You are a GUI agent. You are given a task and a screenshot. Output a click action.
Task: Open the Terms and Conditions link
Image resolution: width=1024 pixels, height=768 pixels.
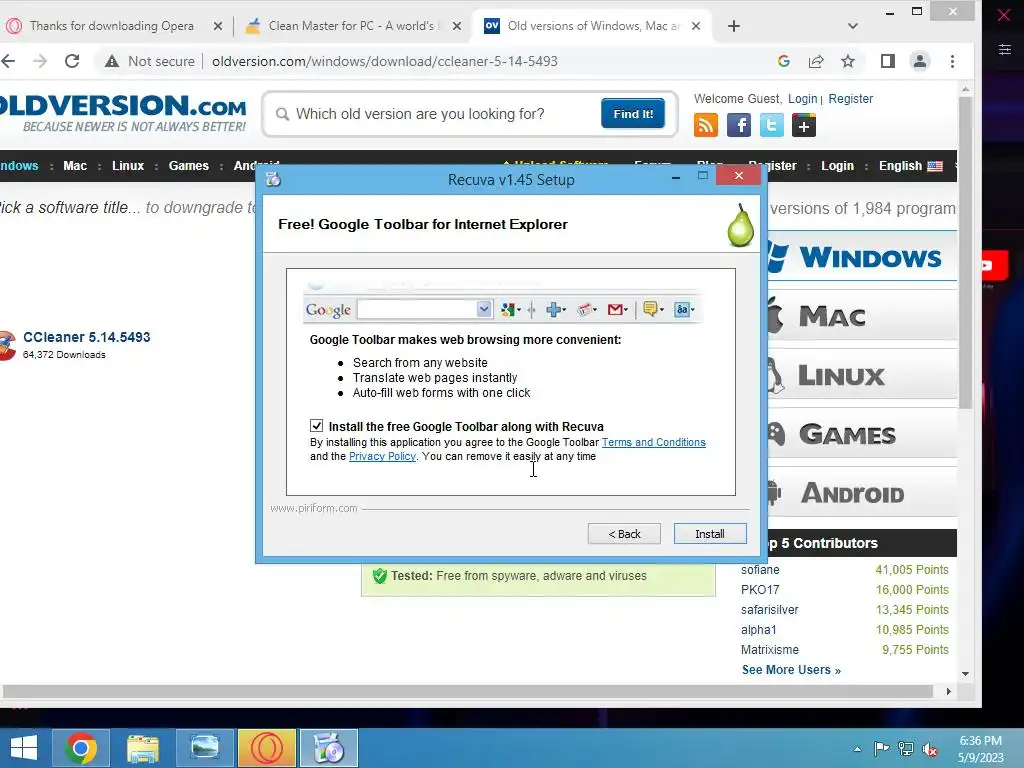[654, 442]
